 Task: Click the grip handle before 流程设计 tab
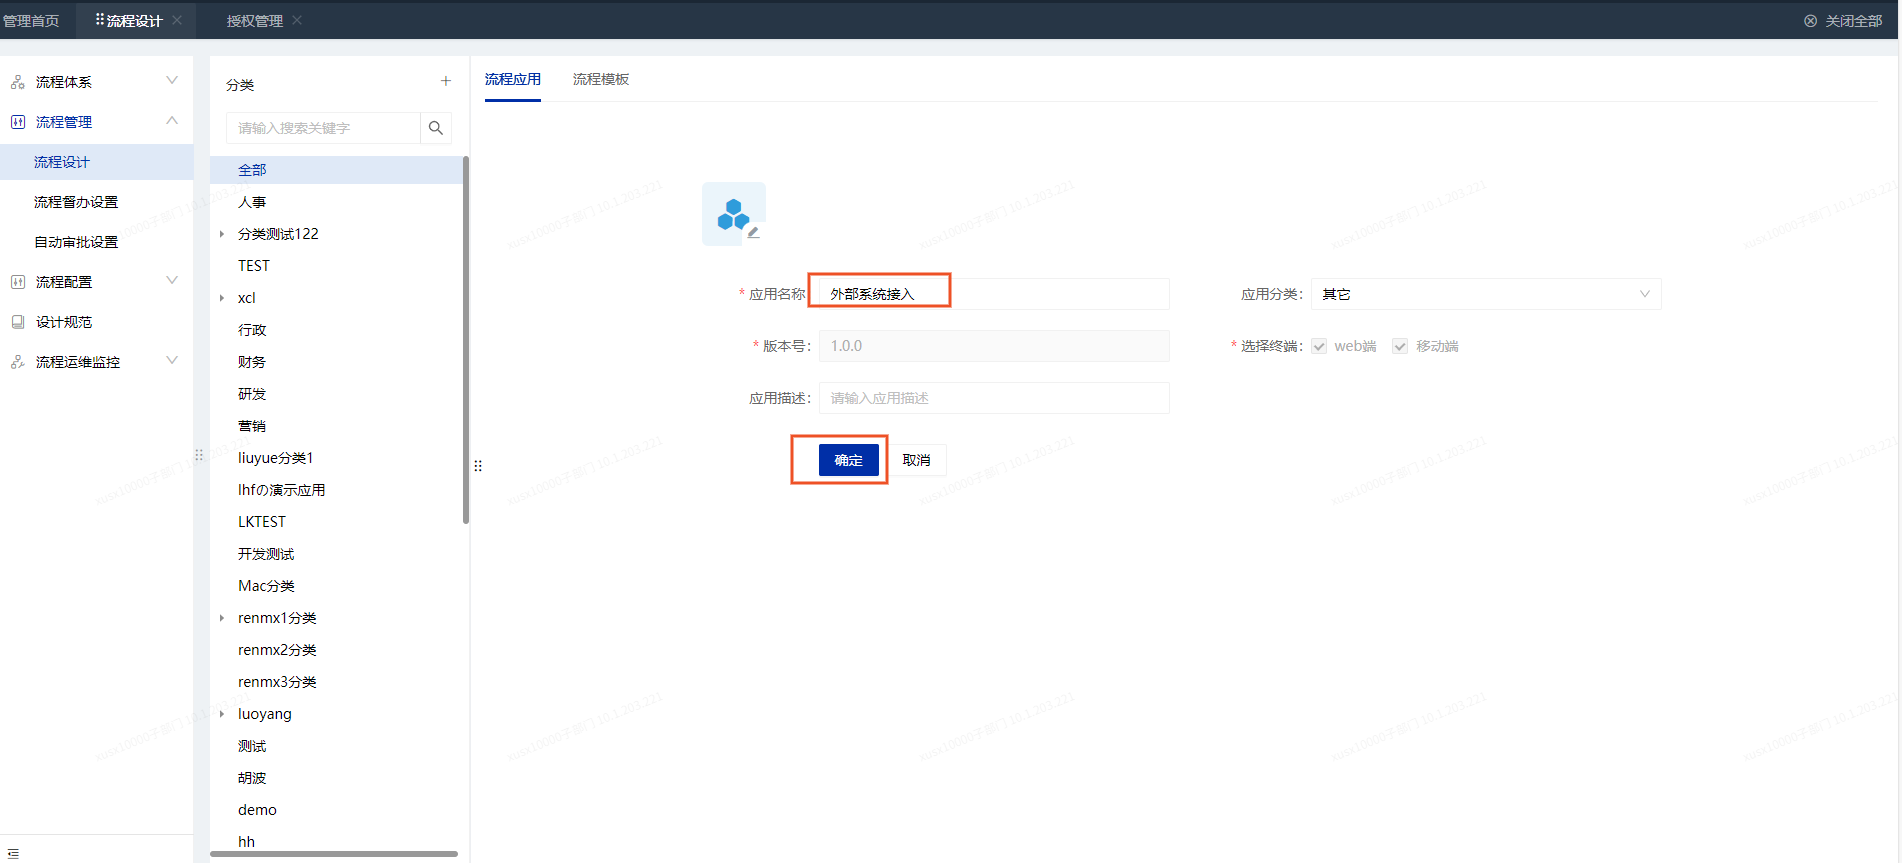click(x=100, y=19)
